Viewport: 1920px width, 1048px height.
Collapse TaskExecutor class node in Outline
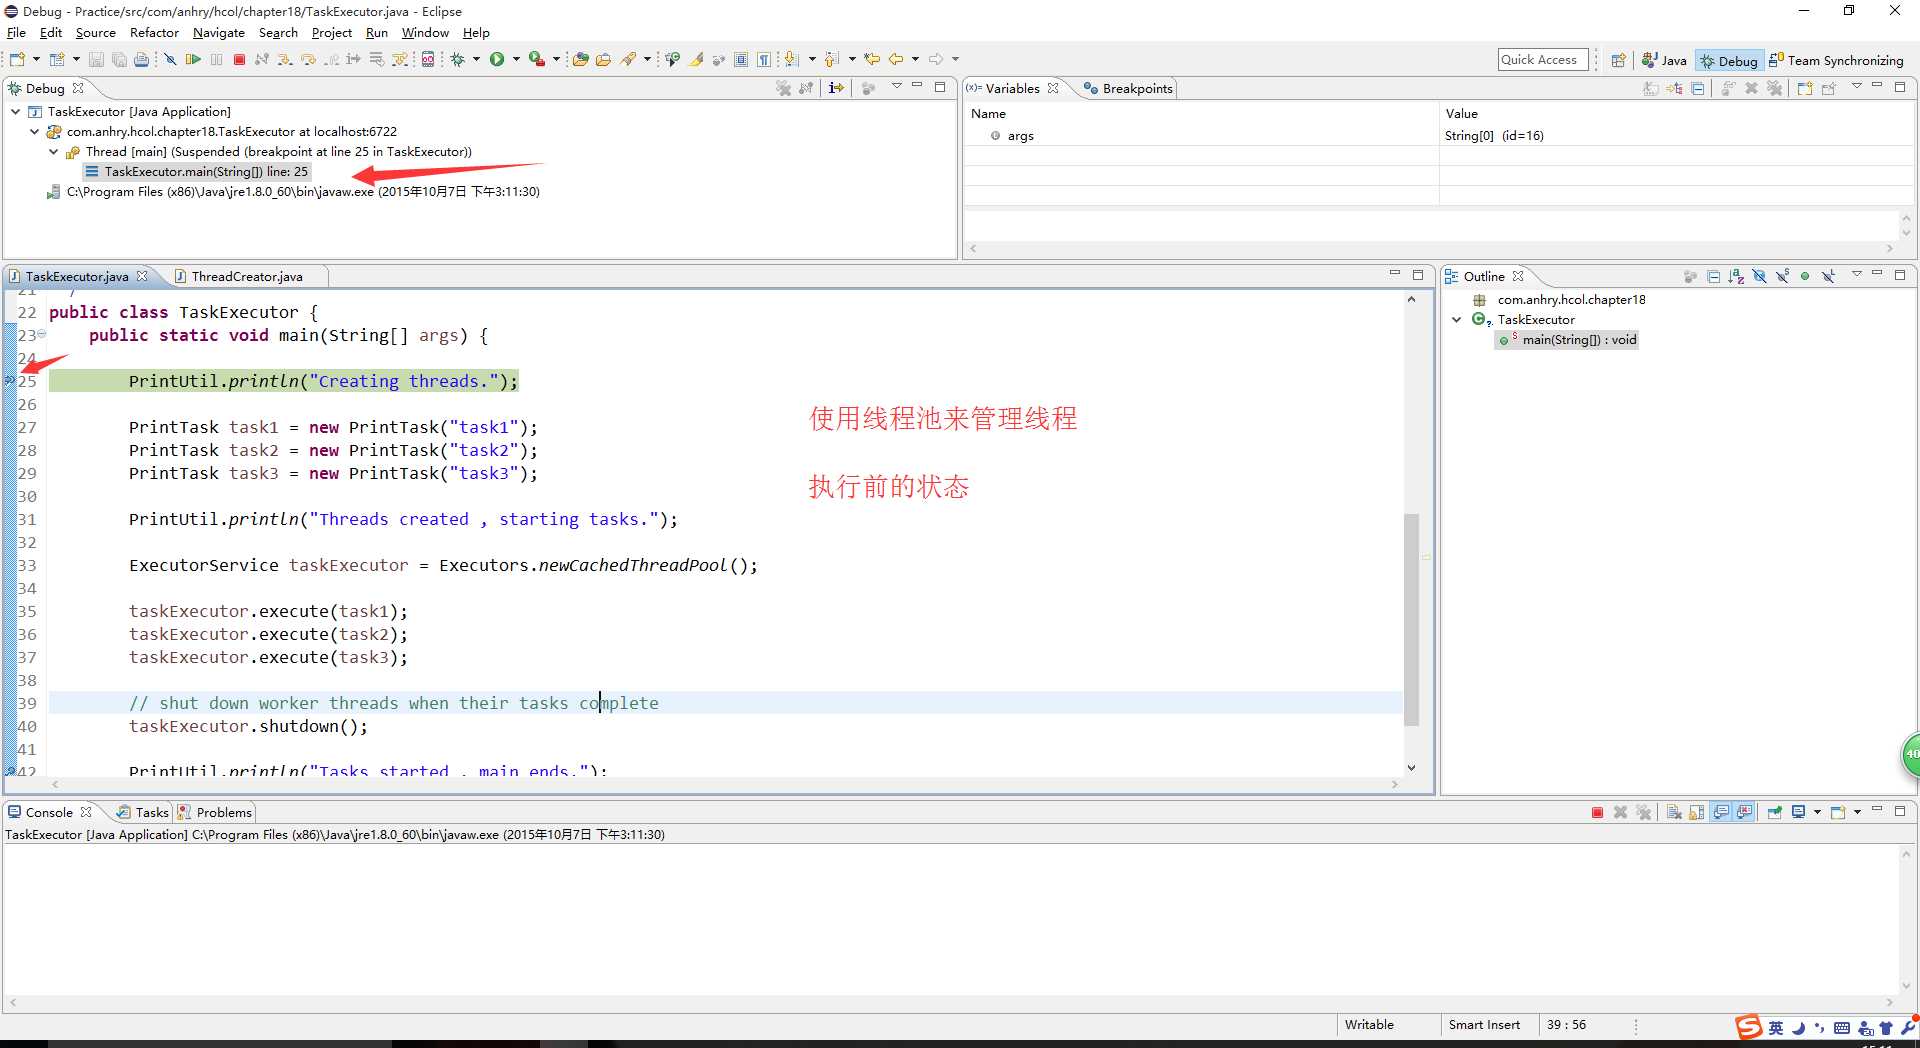[x=1457, y=320]
